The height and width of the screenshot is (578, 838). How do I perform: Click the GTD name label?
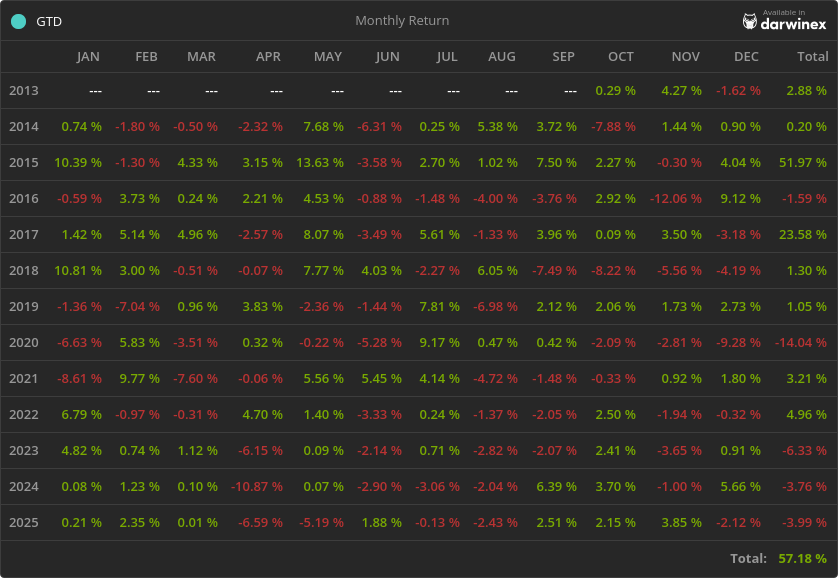coord(49,21)
